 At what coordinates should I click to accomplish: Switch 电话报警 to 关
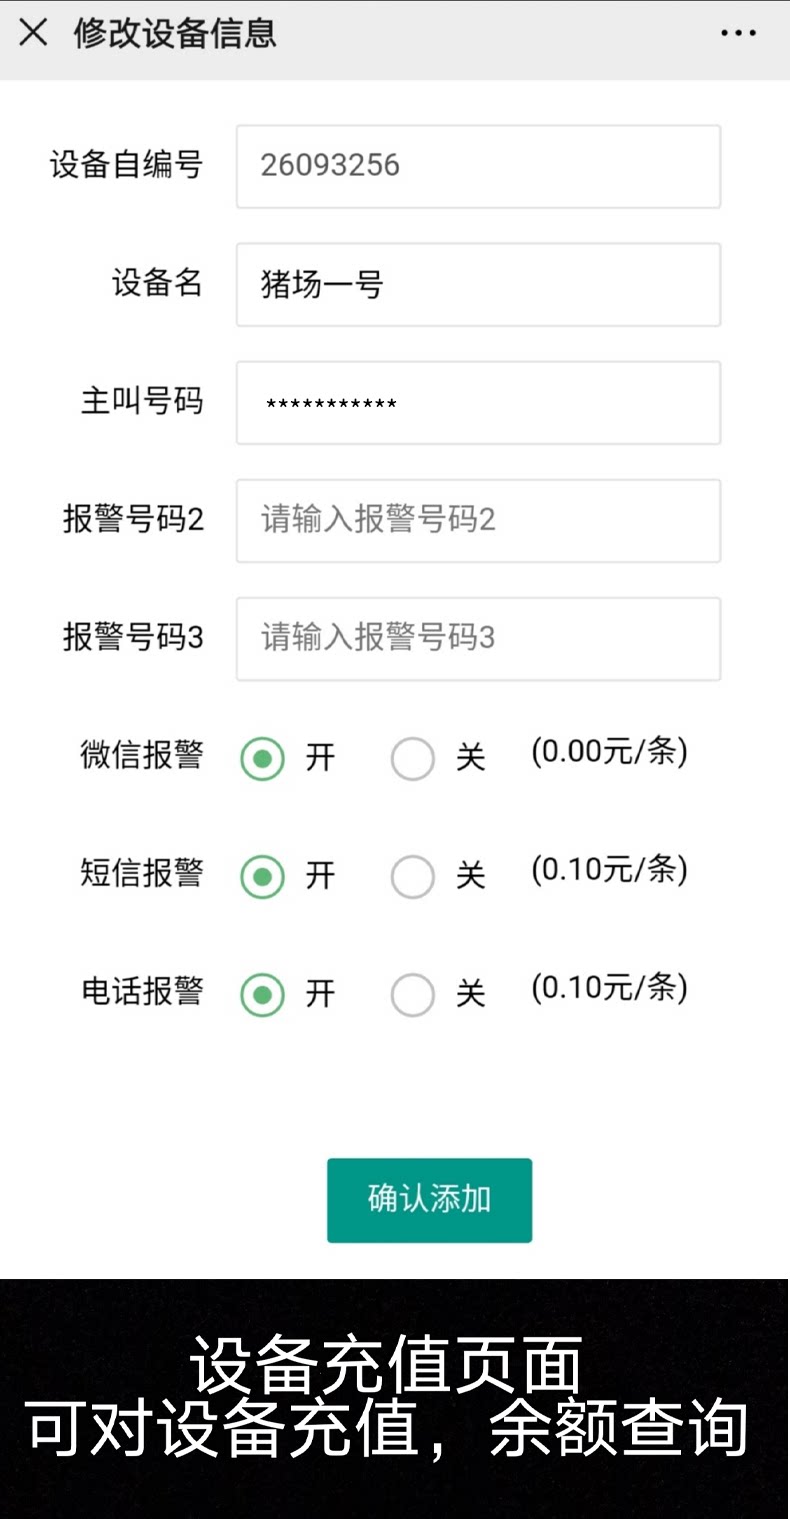412,995
